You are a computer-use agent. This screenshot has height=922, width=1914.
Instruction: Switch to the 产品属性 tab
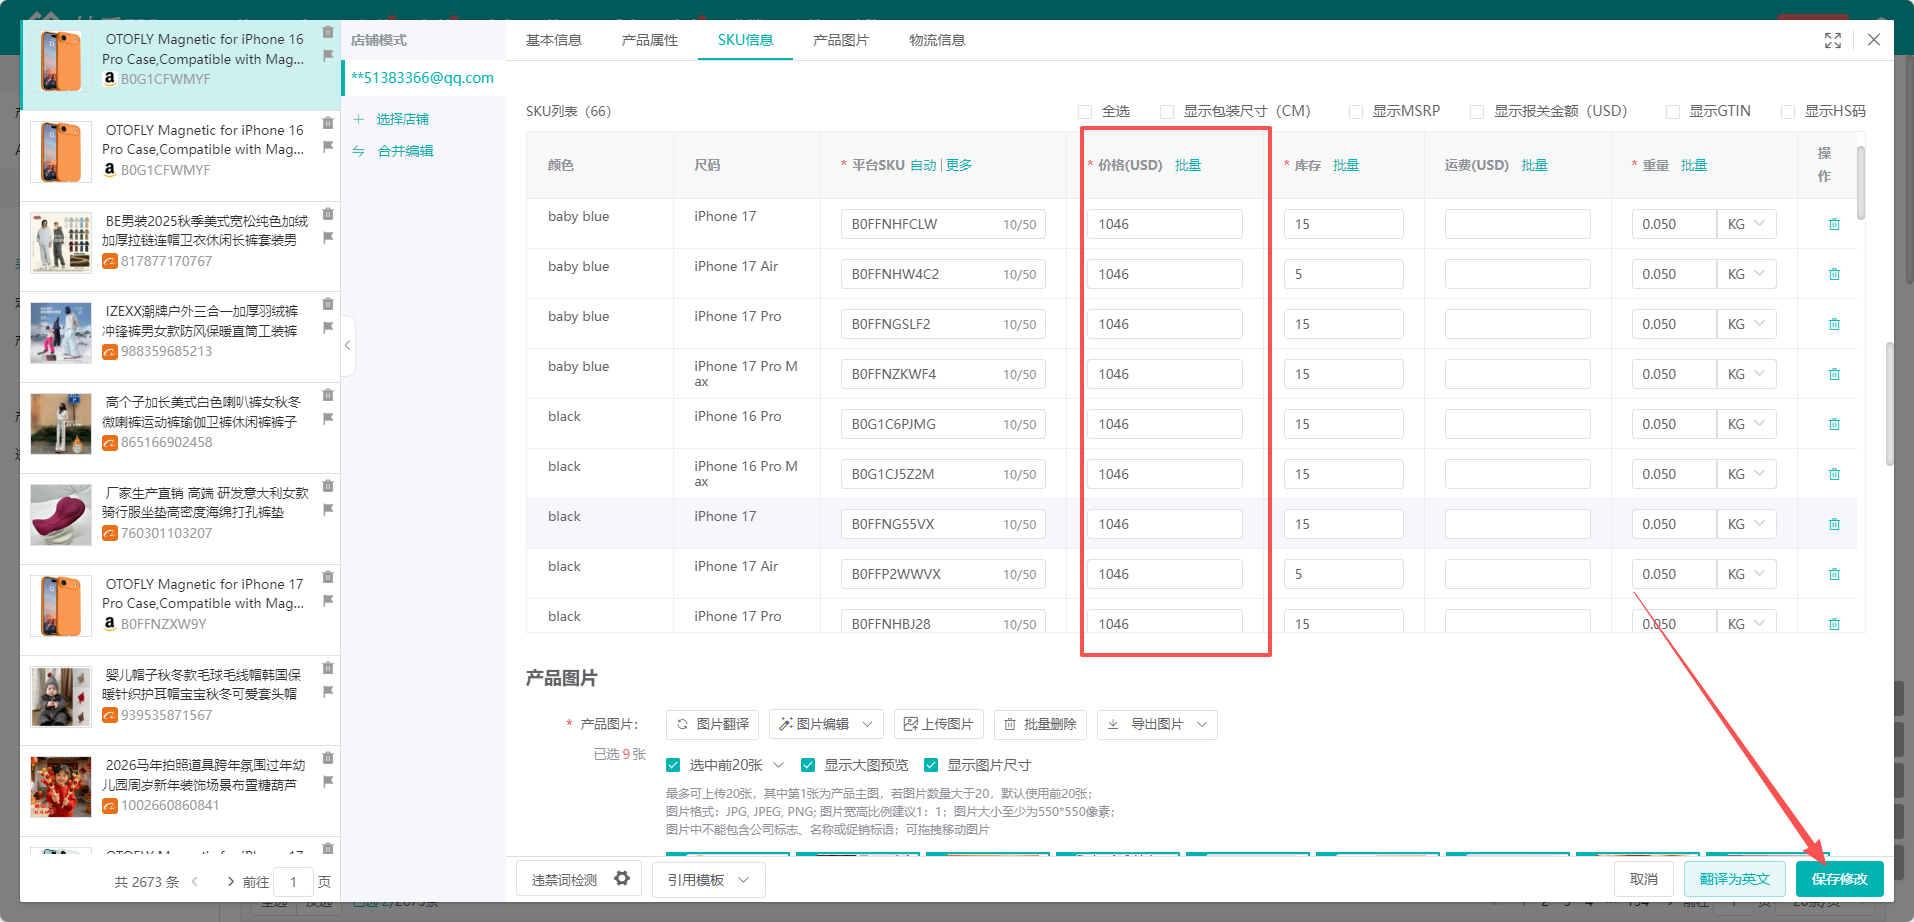point(649,40)
